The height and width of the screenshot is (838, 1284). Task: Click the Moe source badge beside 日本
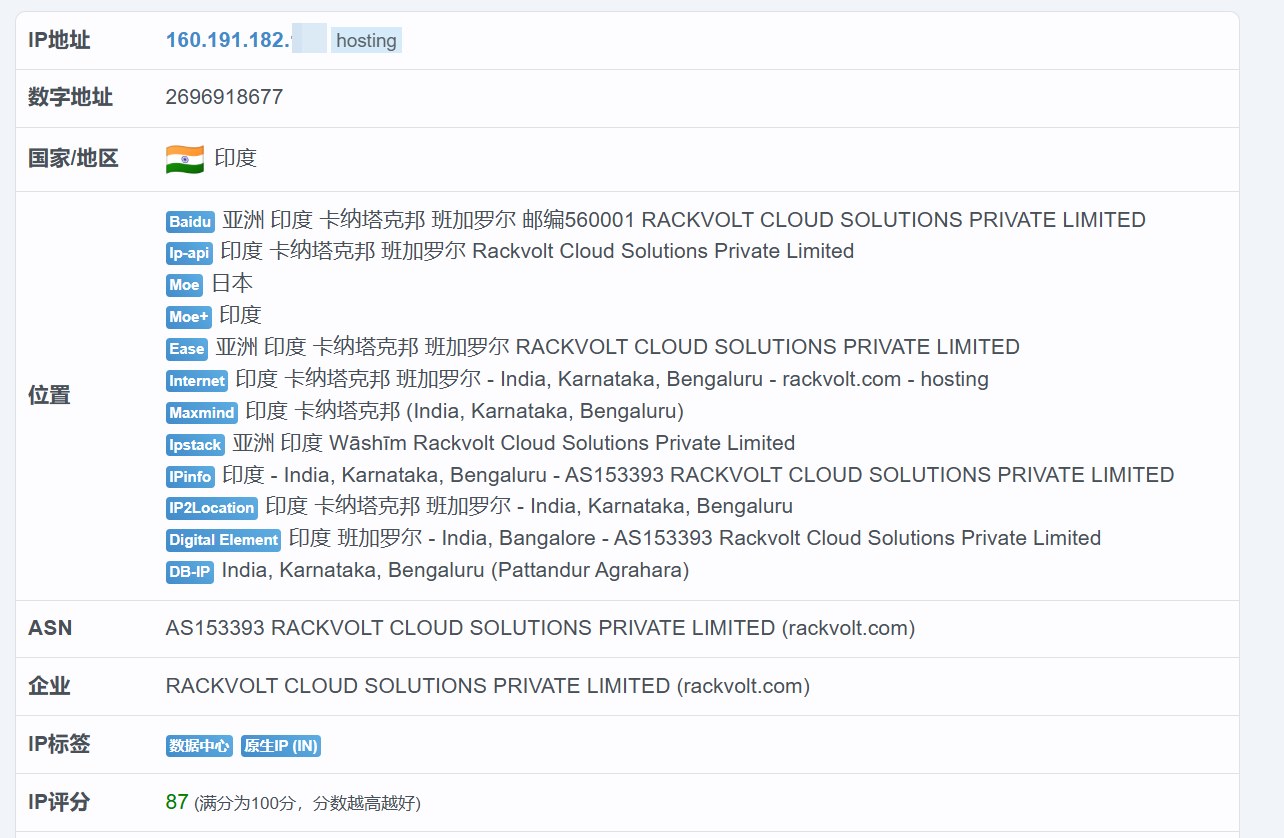pos(184,285)
